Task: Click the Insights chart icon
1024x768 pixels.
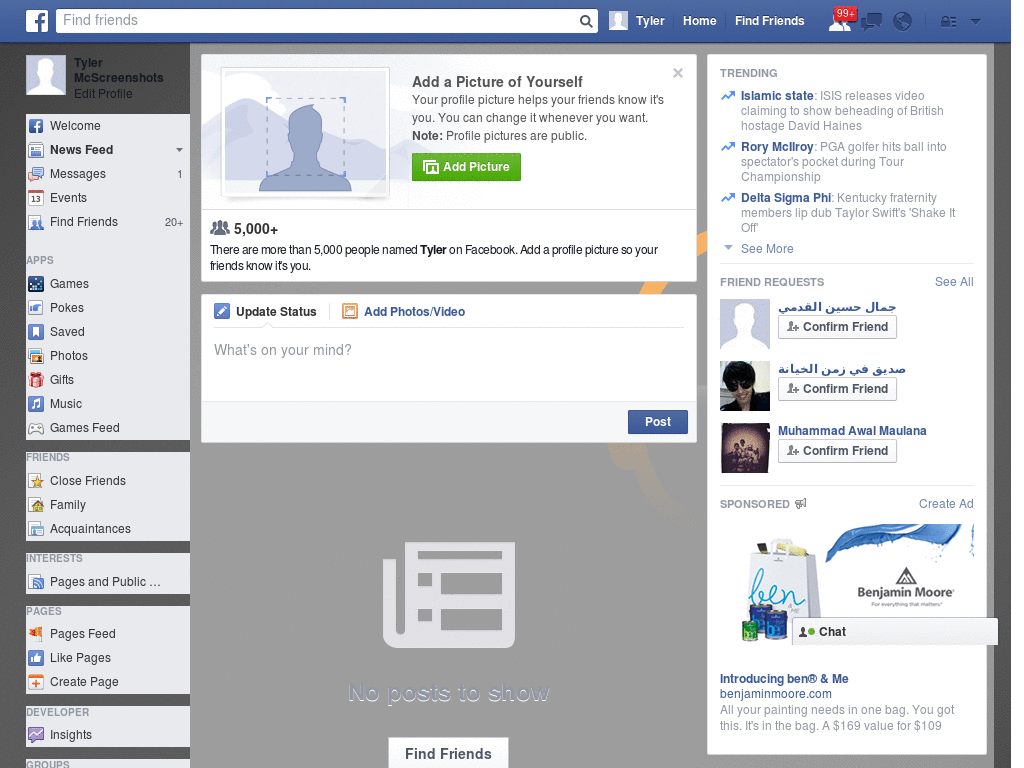Action: tap(36, 735)
